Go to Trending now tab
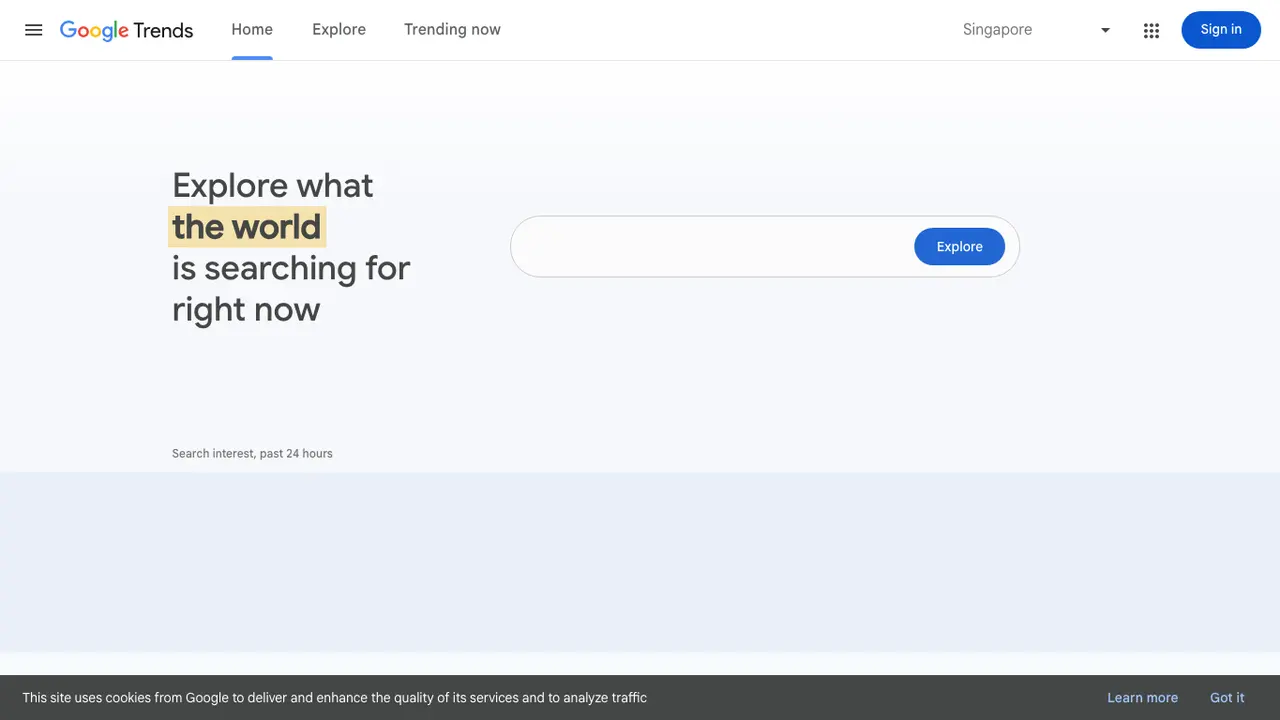Viewport: 1280px width, 720px height. tap(452, 30)
